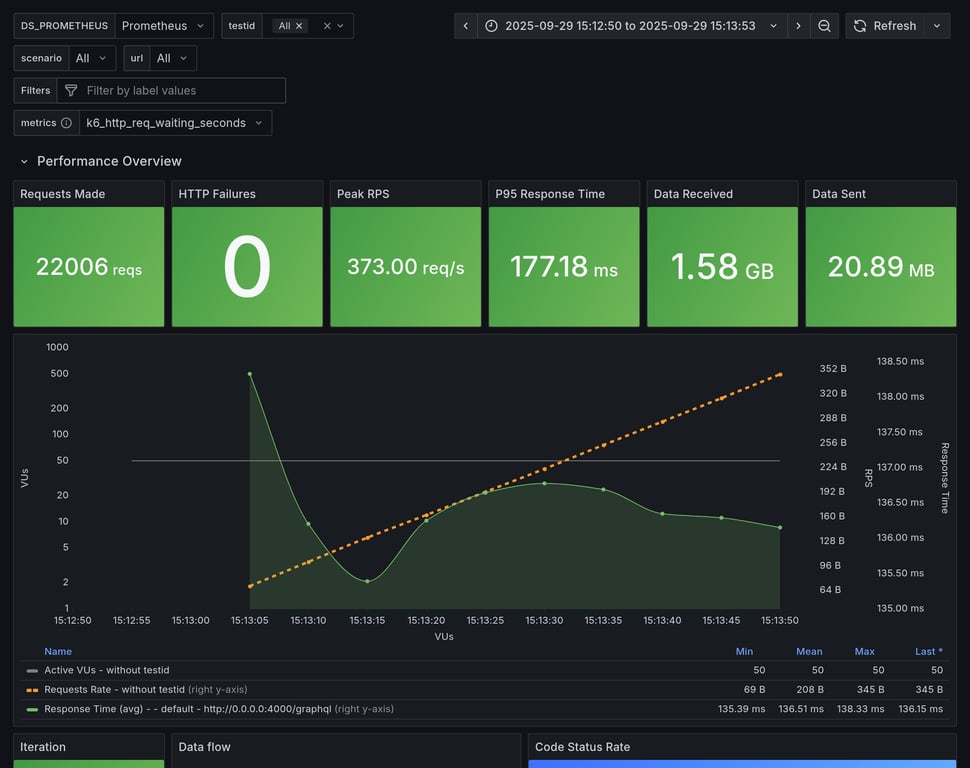Click the filter funnel icon
970x768 pixels.
(x=71, y=90)
